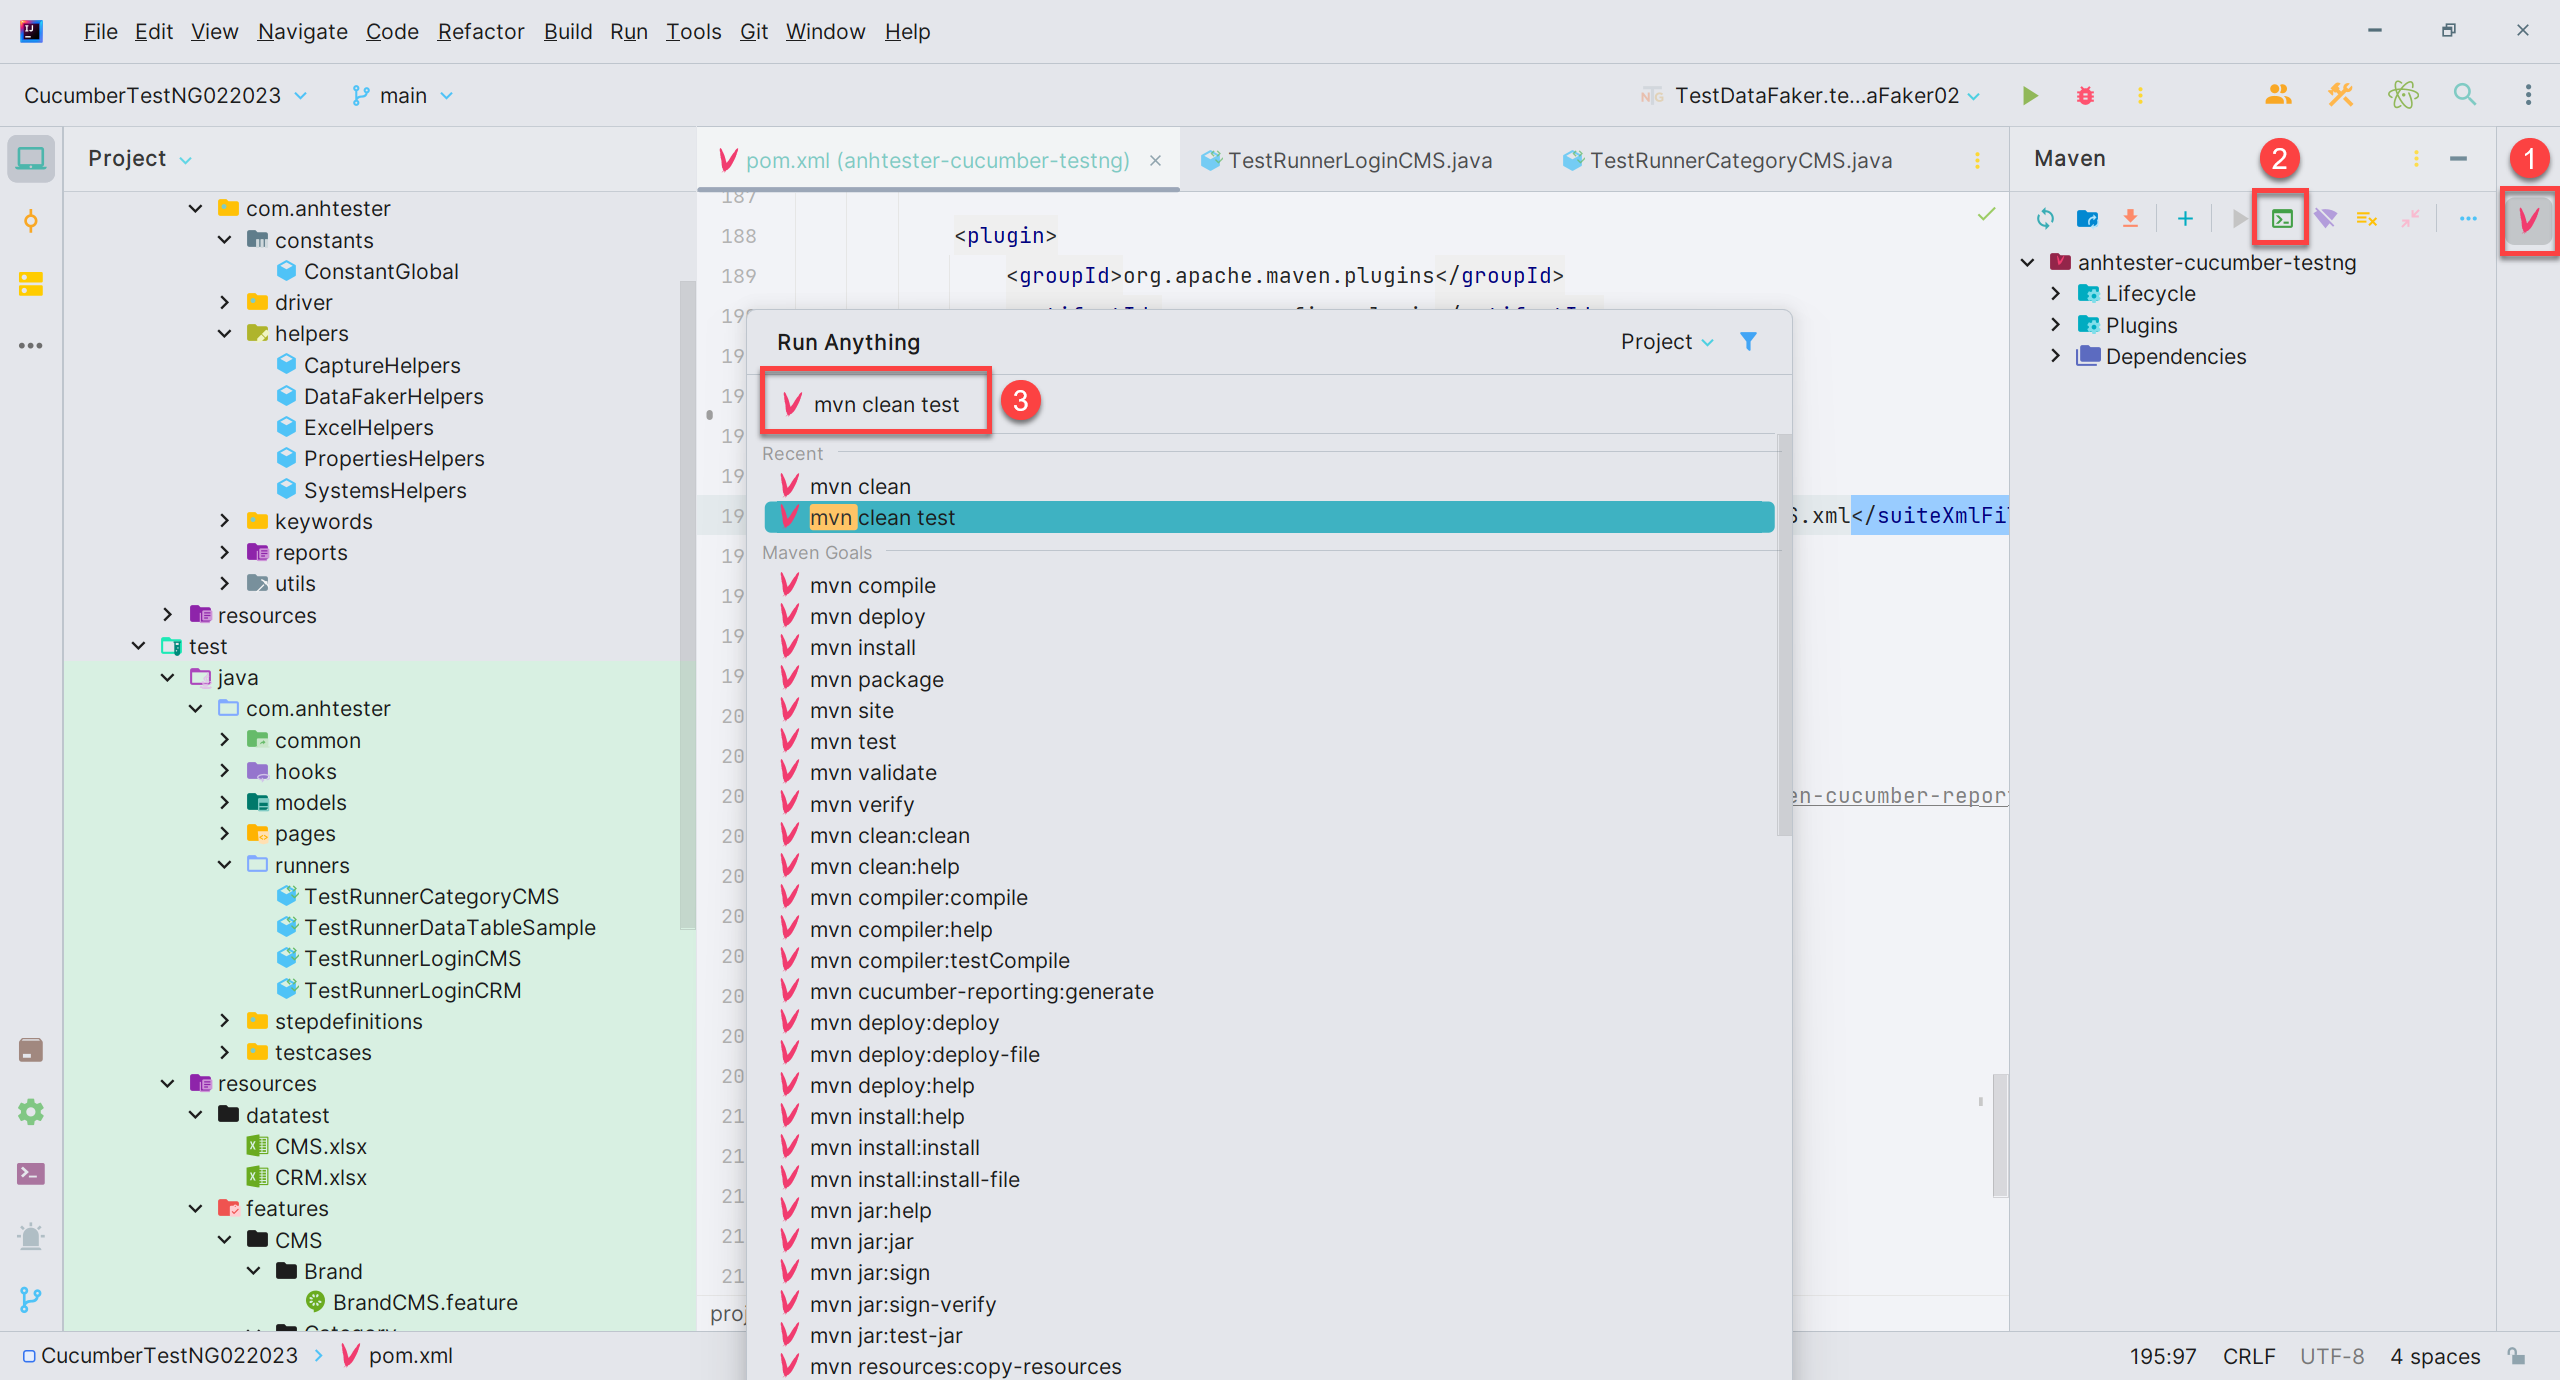Click the mvn clean test input field
Screen dimensions: 2560x1380
pos(876,404)
